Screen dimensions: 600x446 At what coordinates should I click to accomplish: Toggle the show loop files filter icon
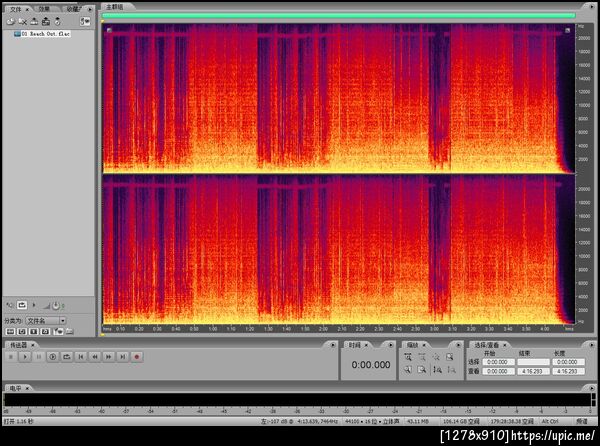[22, 332]
